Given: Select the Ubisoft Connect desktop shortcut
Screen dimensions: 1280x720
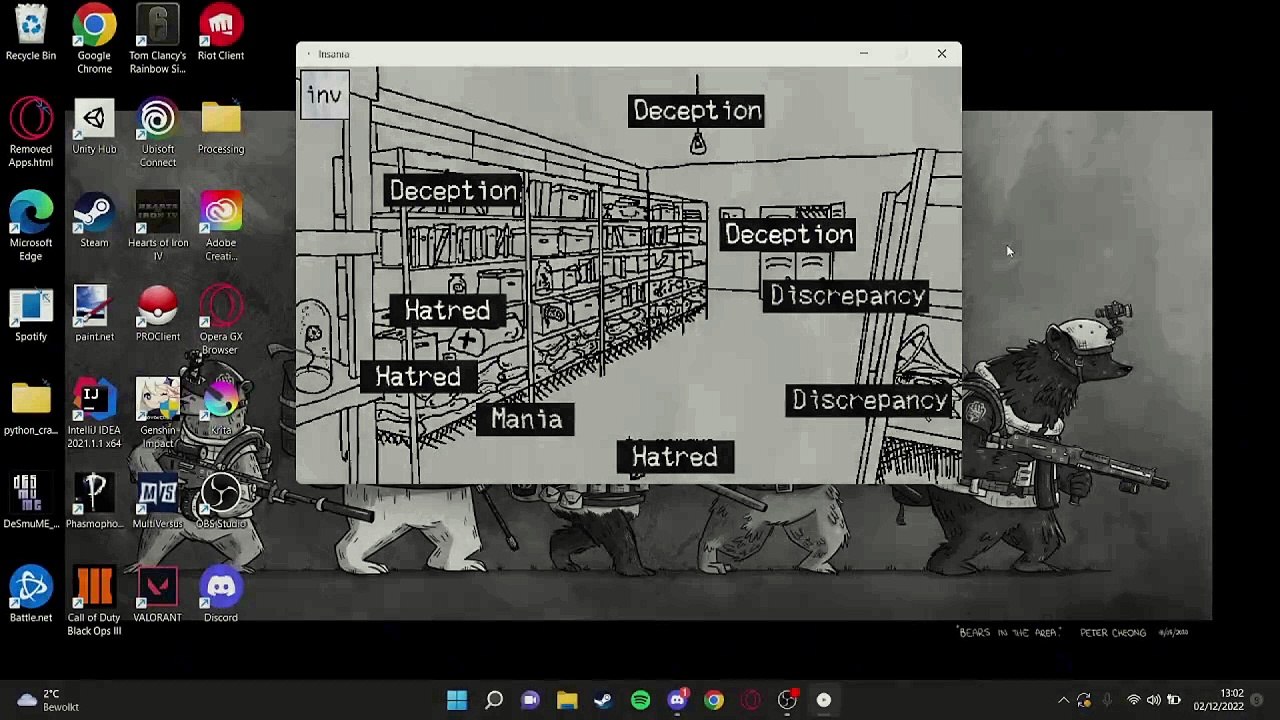Looking at the screenshot, I should click(x=157, y=133).
